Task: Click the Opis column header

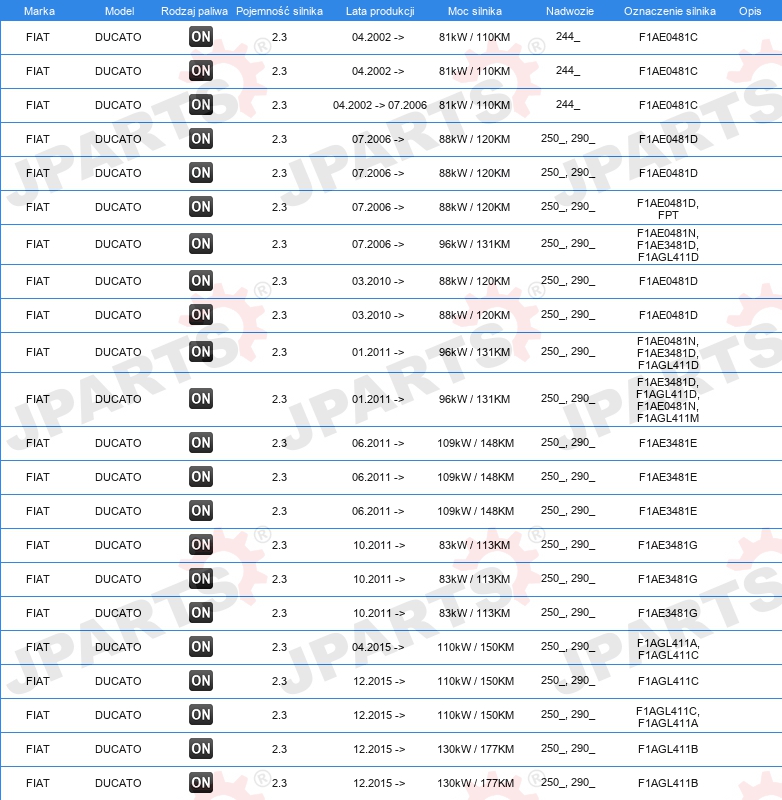Action: tap(750, 11)
